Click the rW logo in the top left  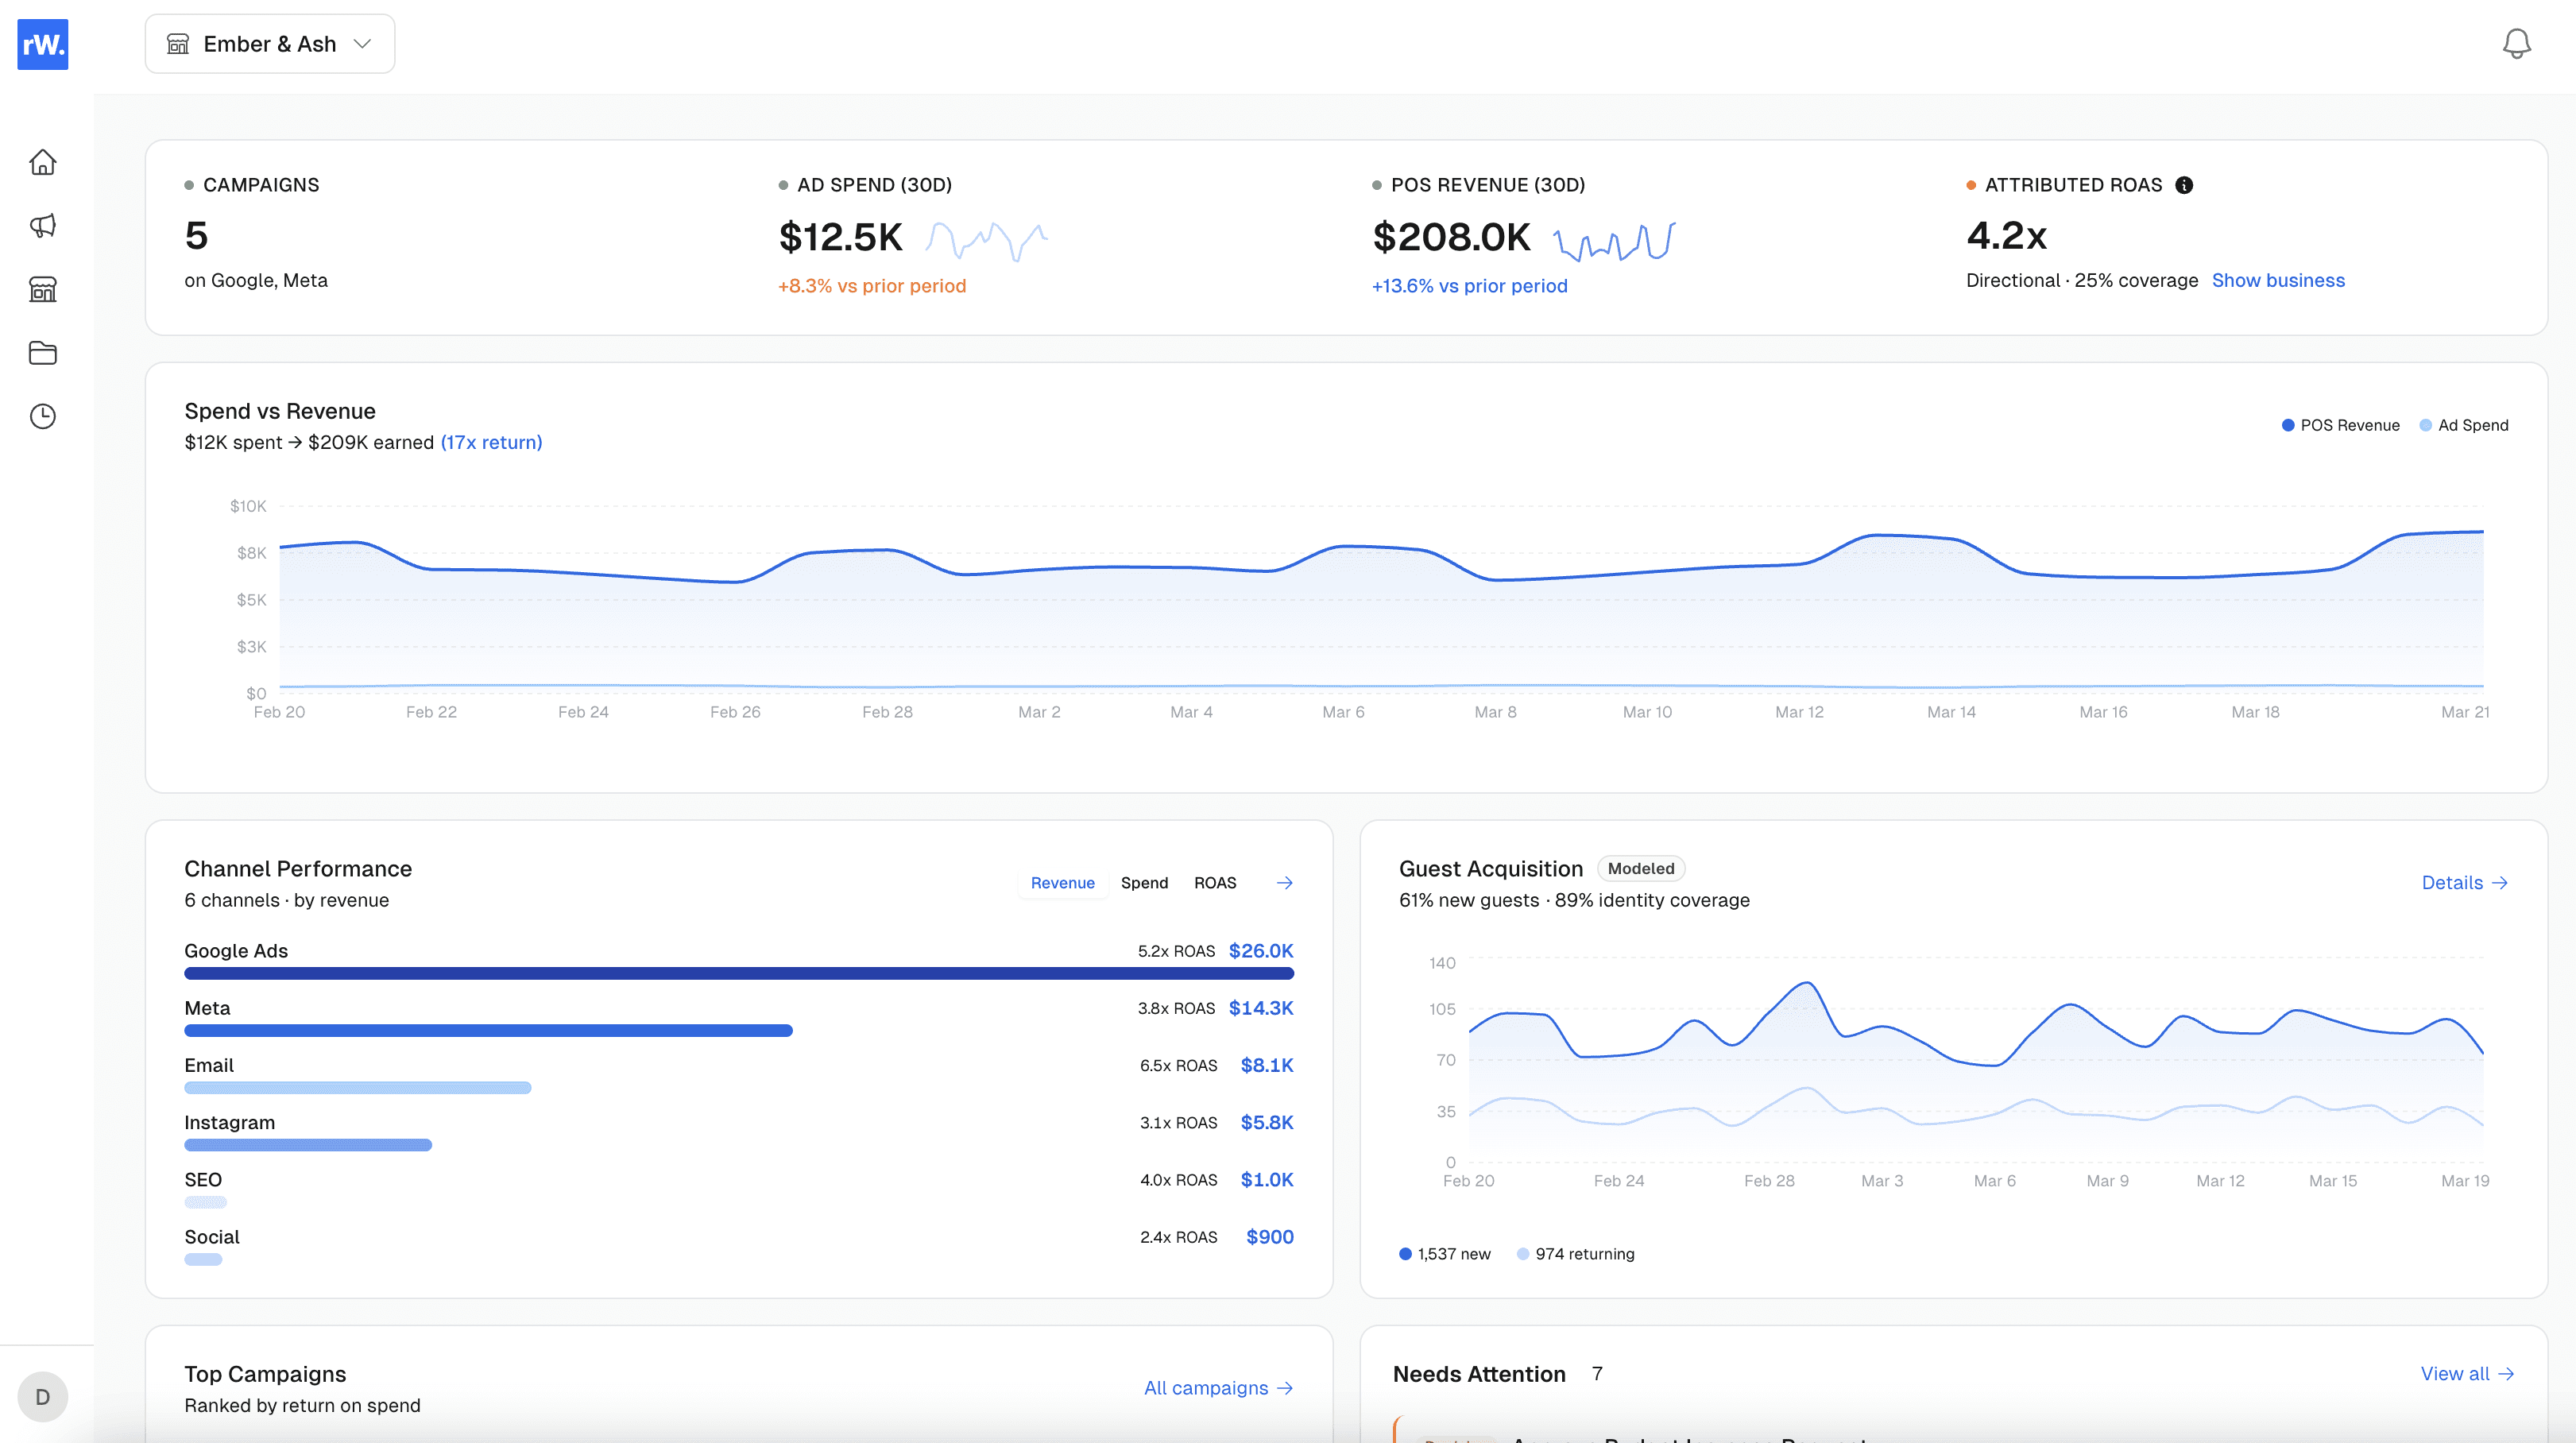click(x=42, y=44)
